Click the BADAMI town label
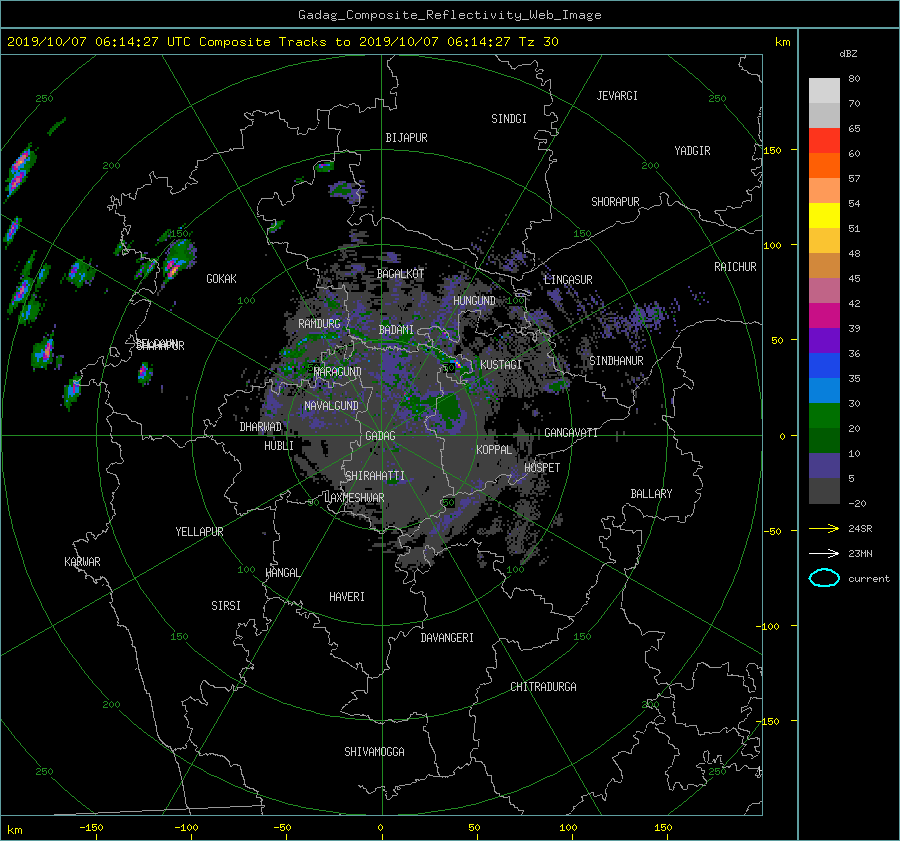Screen dimensions: 900x841 (396, 330)
